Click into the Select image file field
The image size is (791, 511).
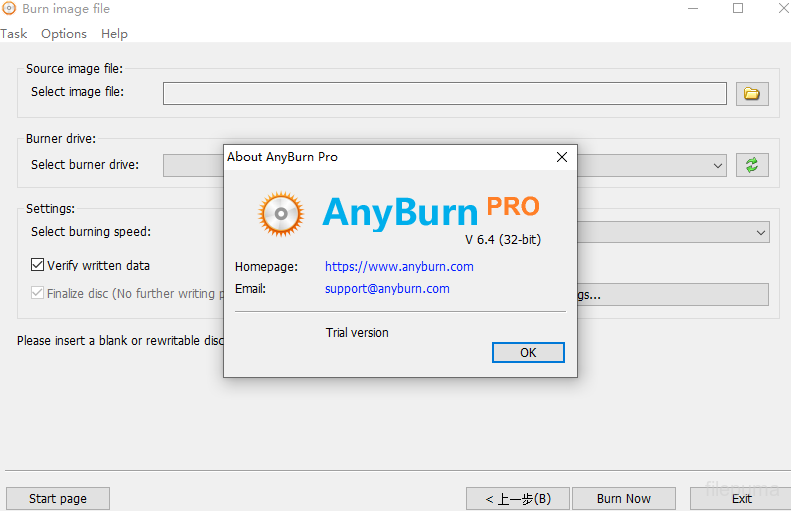(444, 94)
